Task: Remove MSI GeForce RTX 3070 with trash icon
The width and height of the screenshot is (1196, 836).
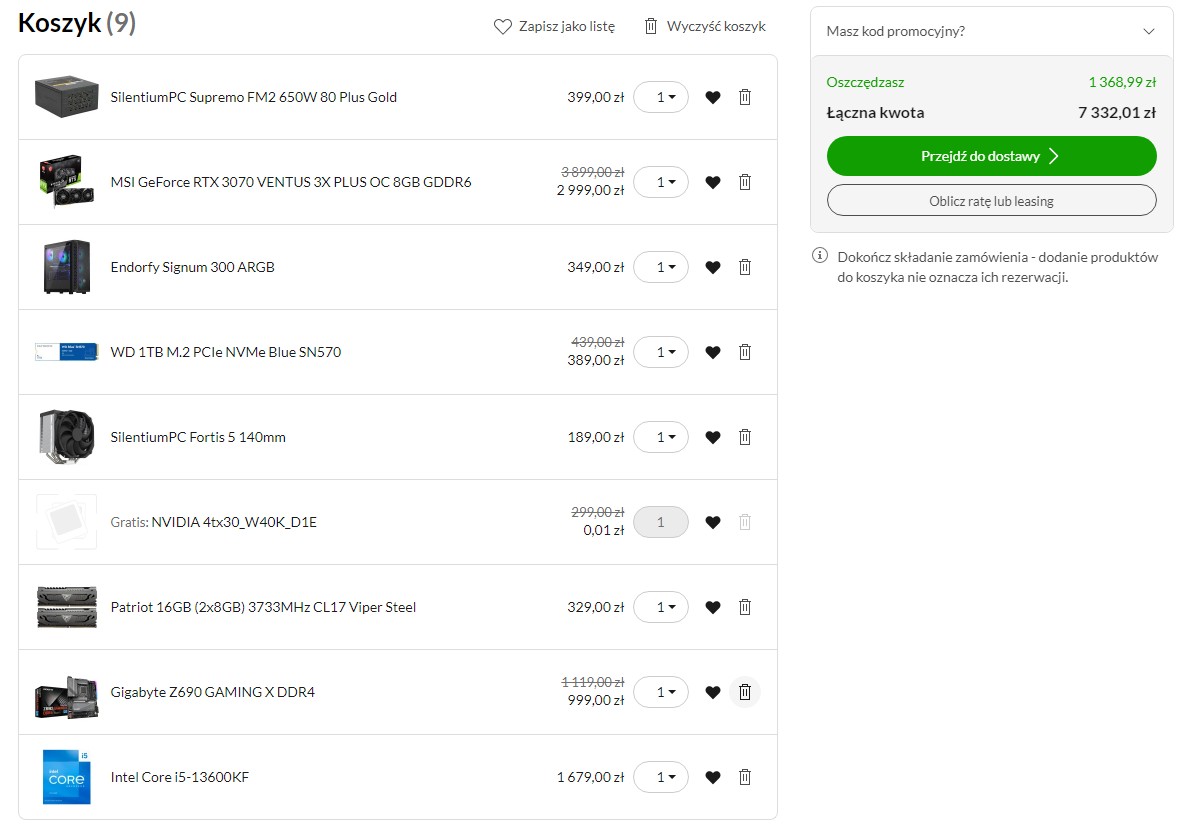Action: click(744, 182)
